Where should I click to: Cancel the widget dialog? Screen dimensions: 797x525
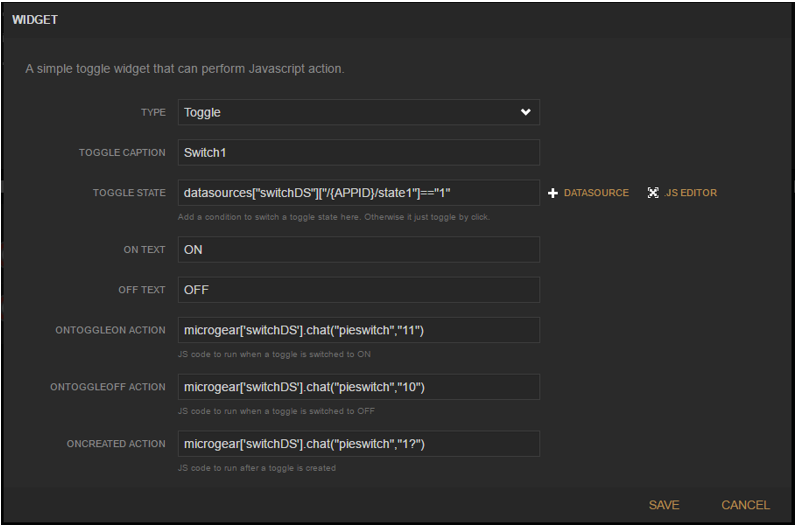click(x=745, y=505)
